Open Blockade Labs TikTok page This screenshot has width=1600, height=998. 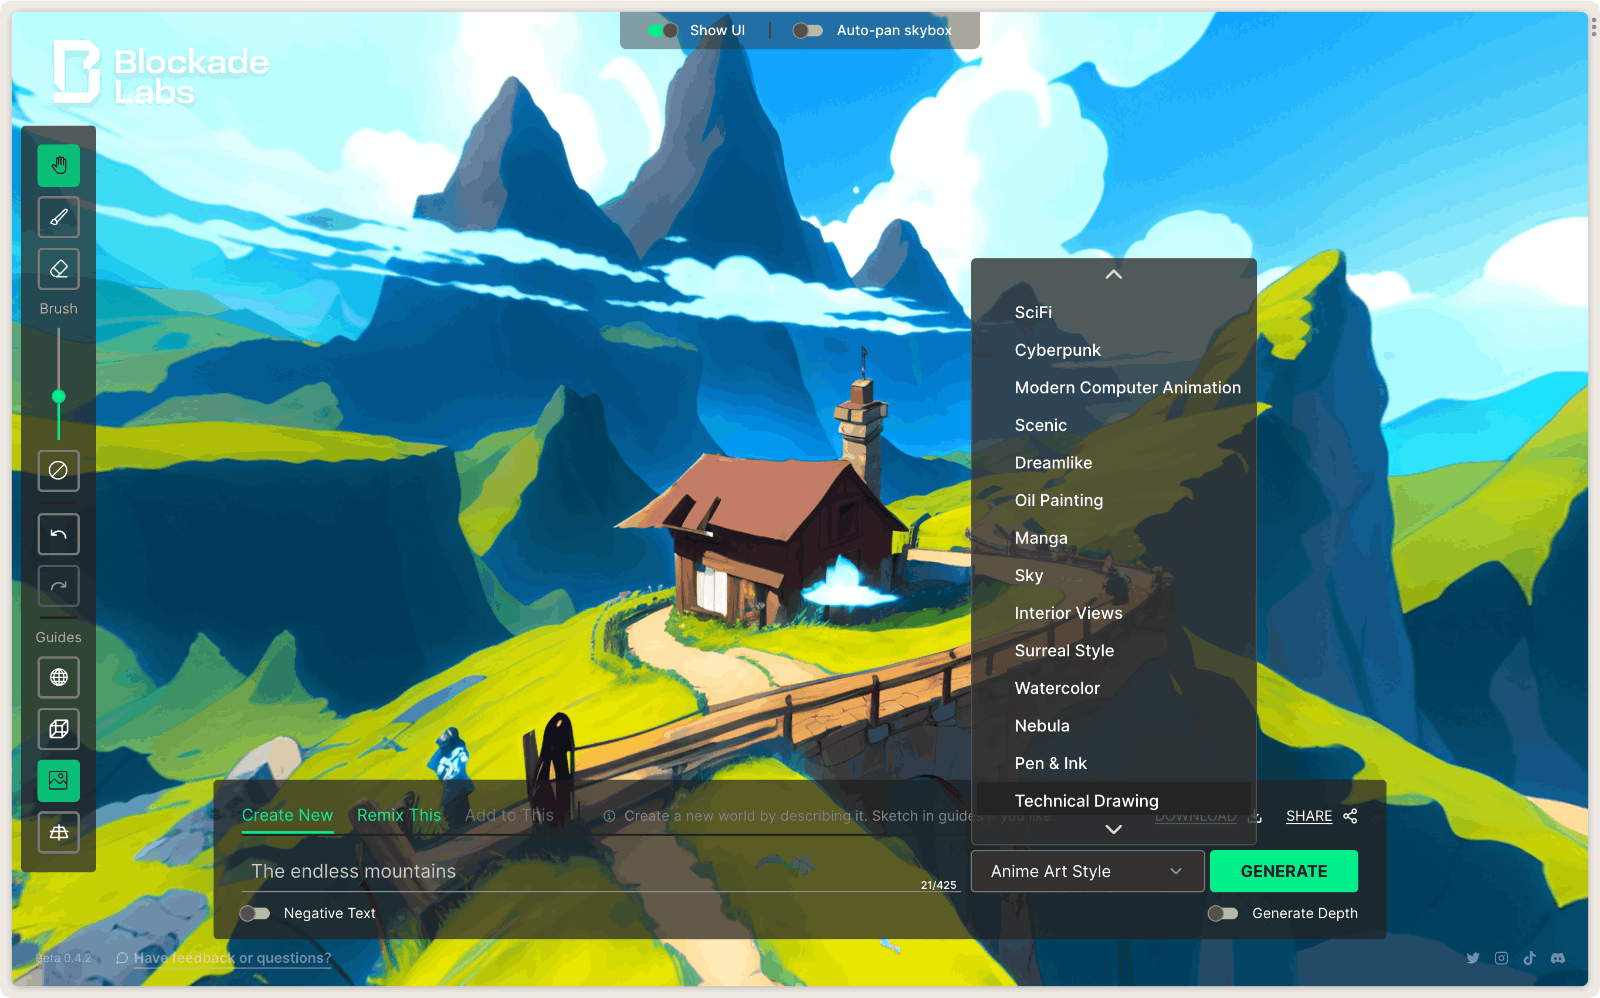(1529, 958)
